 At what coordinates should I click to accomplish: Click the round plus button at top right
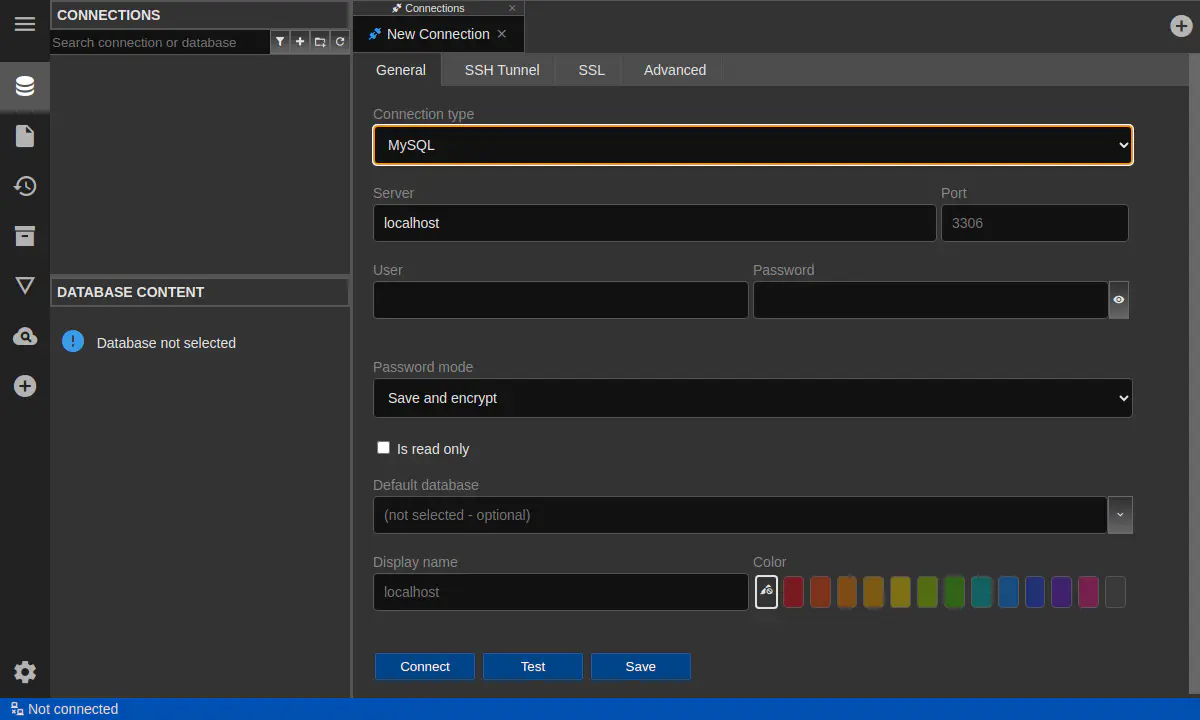click(1181, 26)
